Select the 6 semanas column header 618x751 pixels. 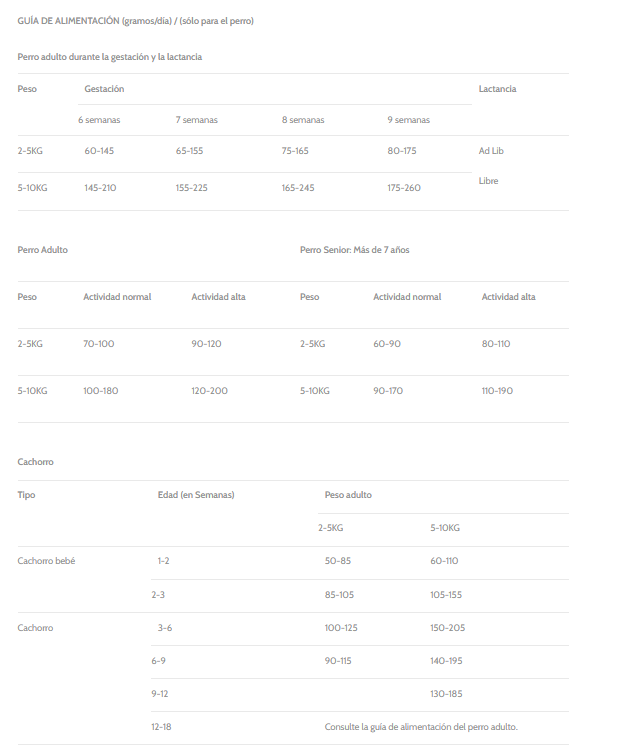(x=99, y=120)
